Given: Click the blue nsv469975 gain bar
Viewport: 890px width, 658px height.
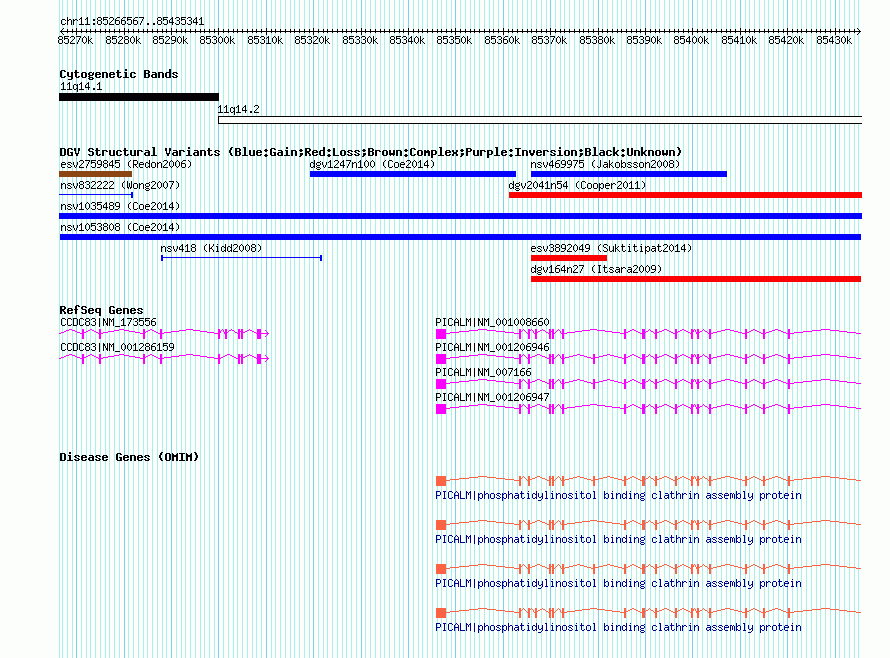Looking at the screenshot, I should pos(628,174).
